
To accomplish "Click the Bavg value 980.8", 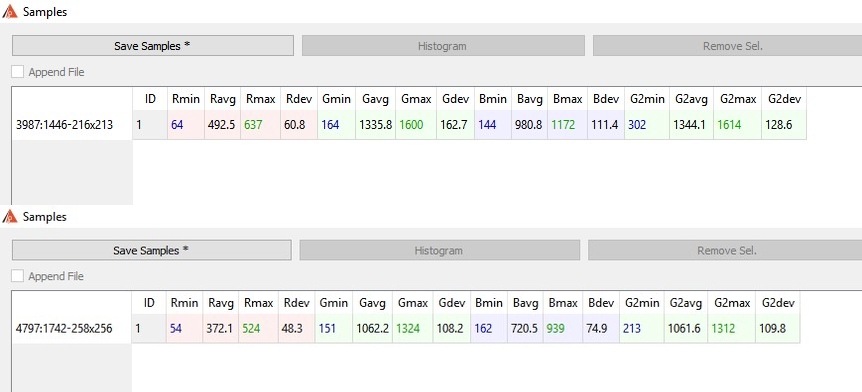I will pyautogui.click(x=529, y=125).
